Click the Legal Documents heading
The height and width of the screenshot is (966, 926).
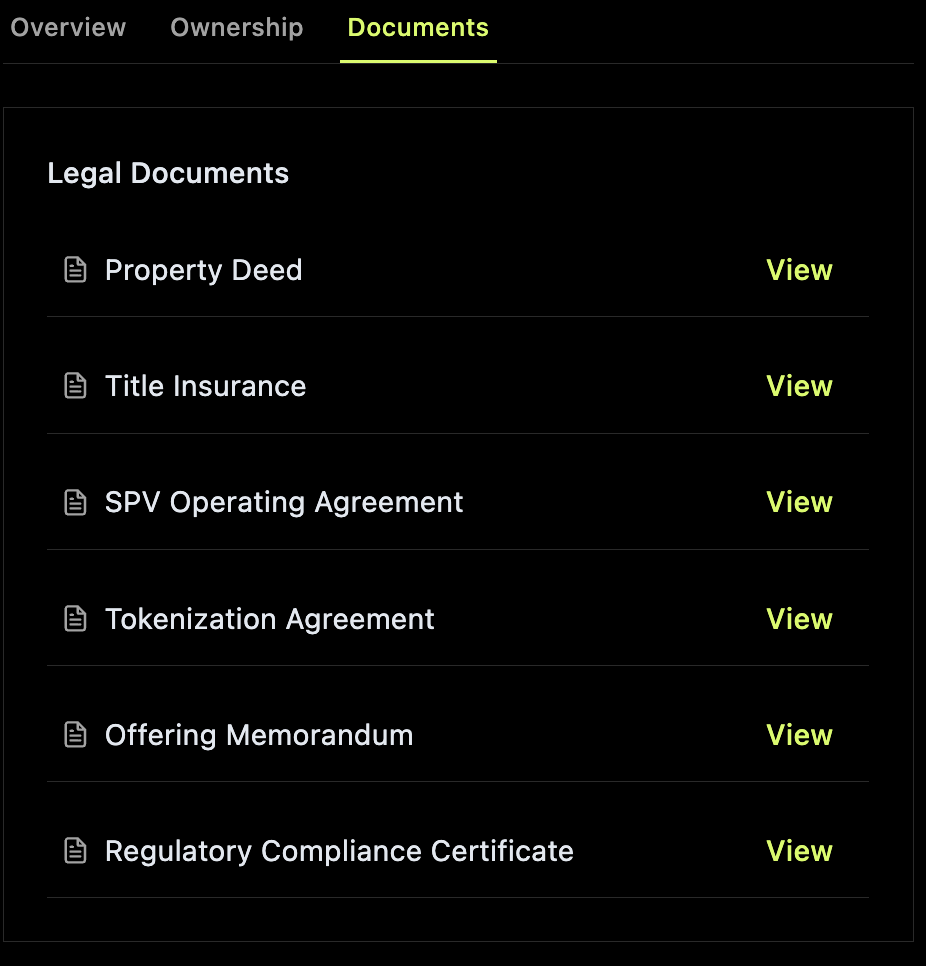[168, 173]
